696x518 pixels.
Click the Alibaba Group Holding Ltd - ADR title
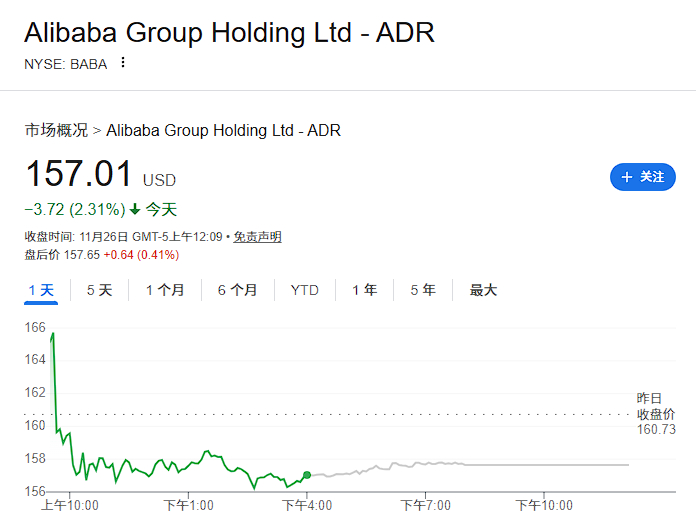(229, 32)
